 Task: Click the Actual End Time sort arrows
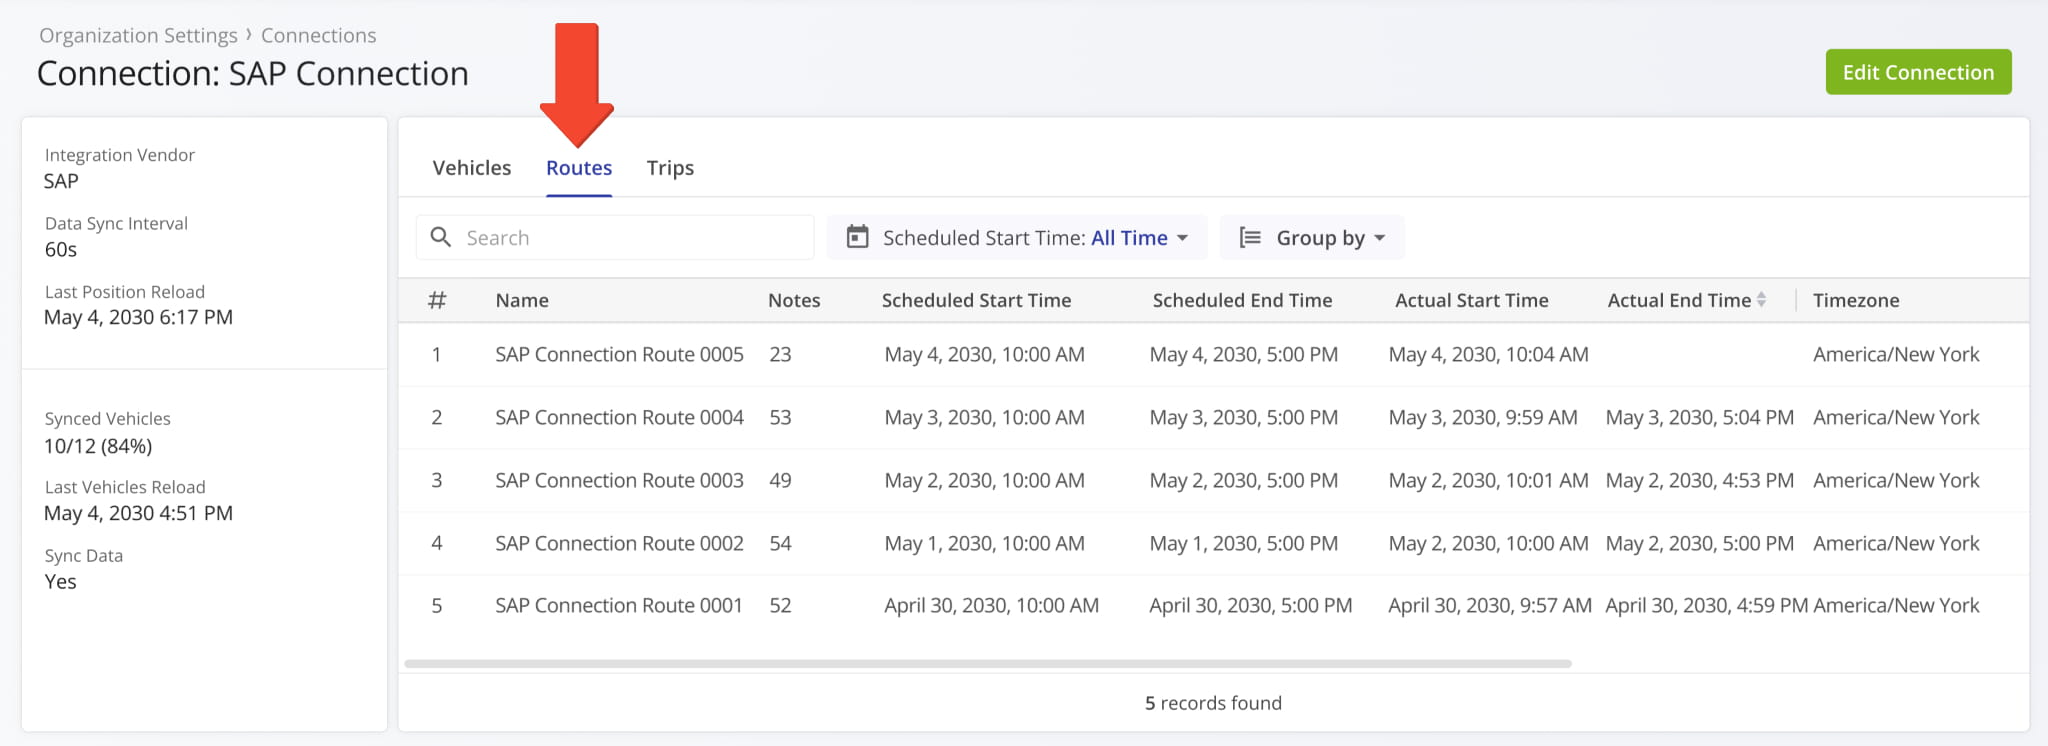pyautogui.click(x=1761, y=300)
